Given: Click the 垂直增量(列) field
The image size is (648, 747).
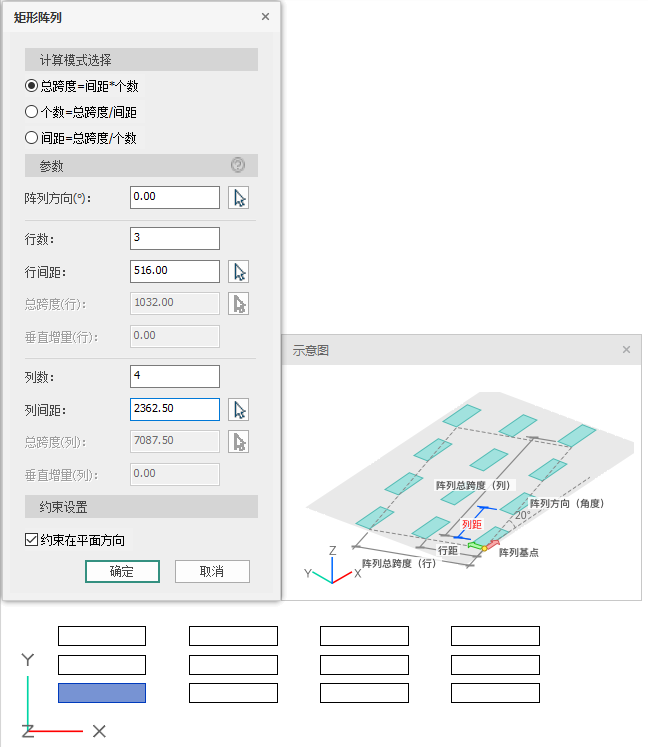Looking at the screenshot, I should pos(175,474).
